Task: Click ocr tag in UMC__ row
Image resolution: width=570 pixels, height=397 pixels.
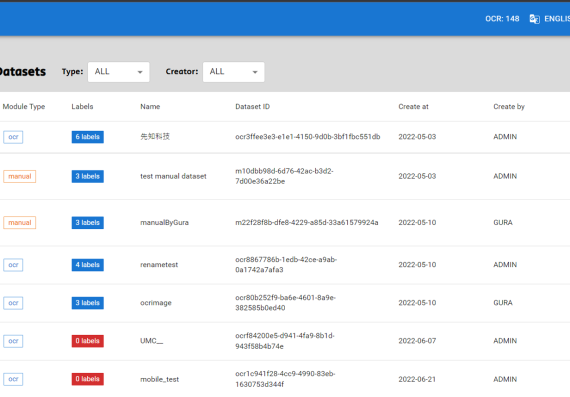Action: [13, 341]
